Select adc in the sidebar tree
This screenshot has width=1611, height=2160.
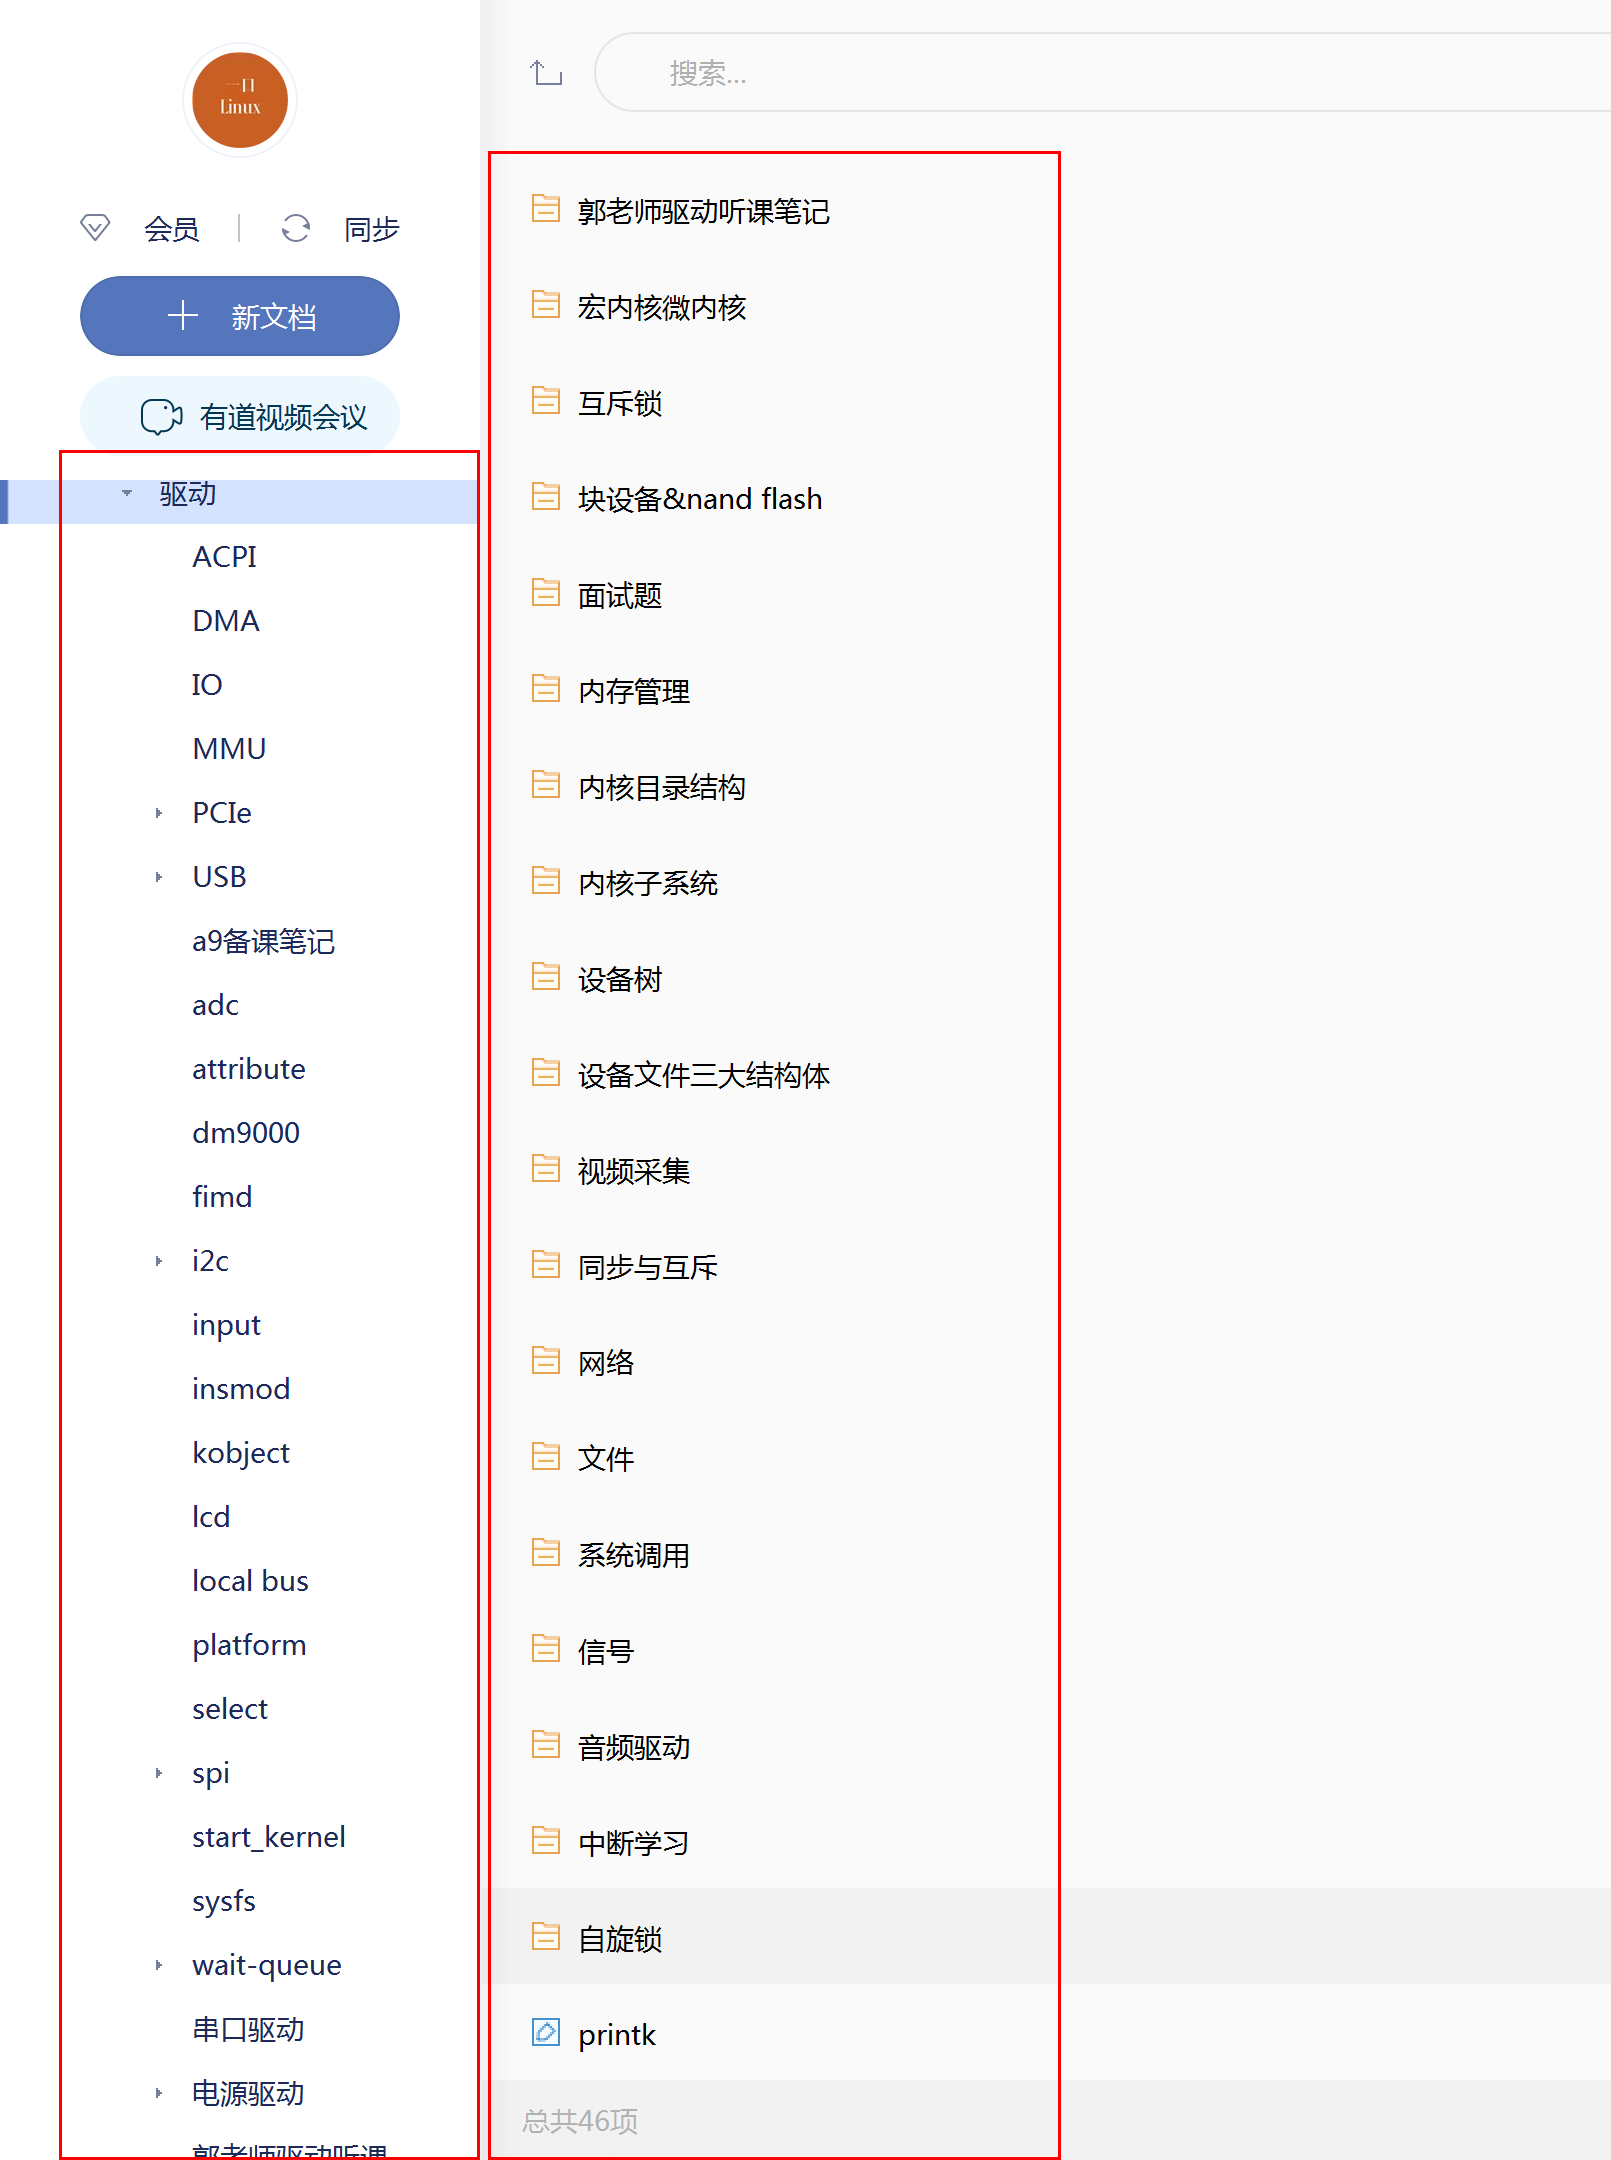coord(215,1005)
